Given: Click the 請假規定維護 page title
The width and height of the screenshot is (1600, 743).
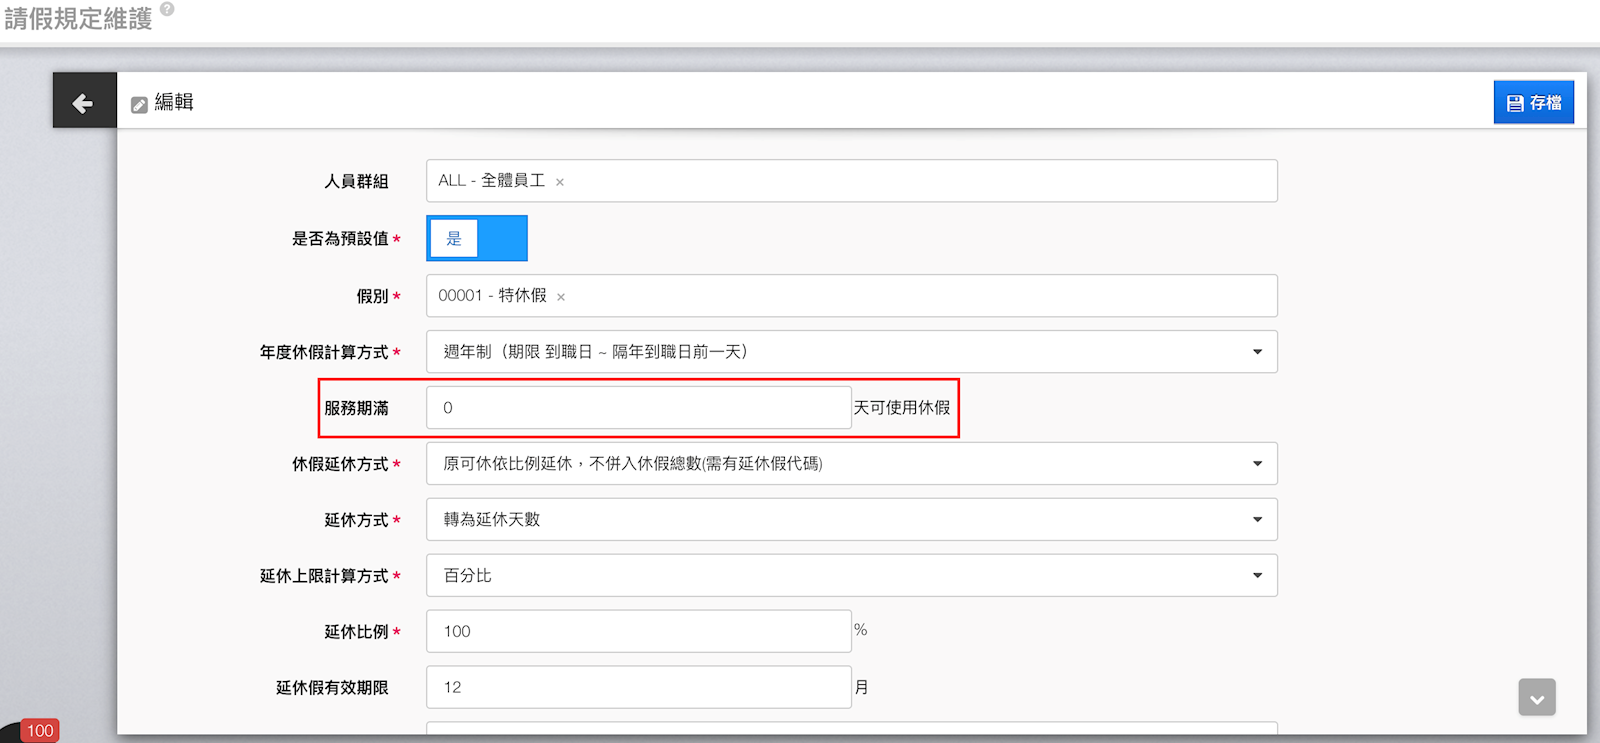Looking at the screenshot, I should 78,19.
